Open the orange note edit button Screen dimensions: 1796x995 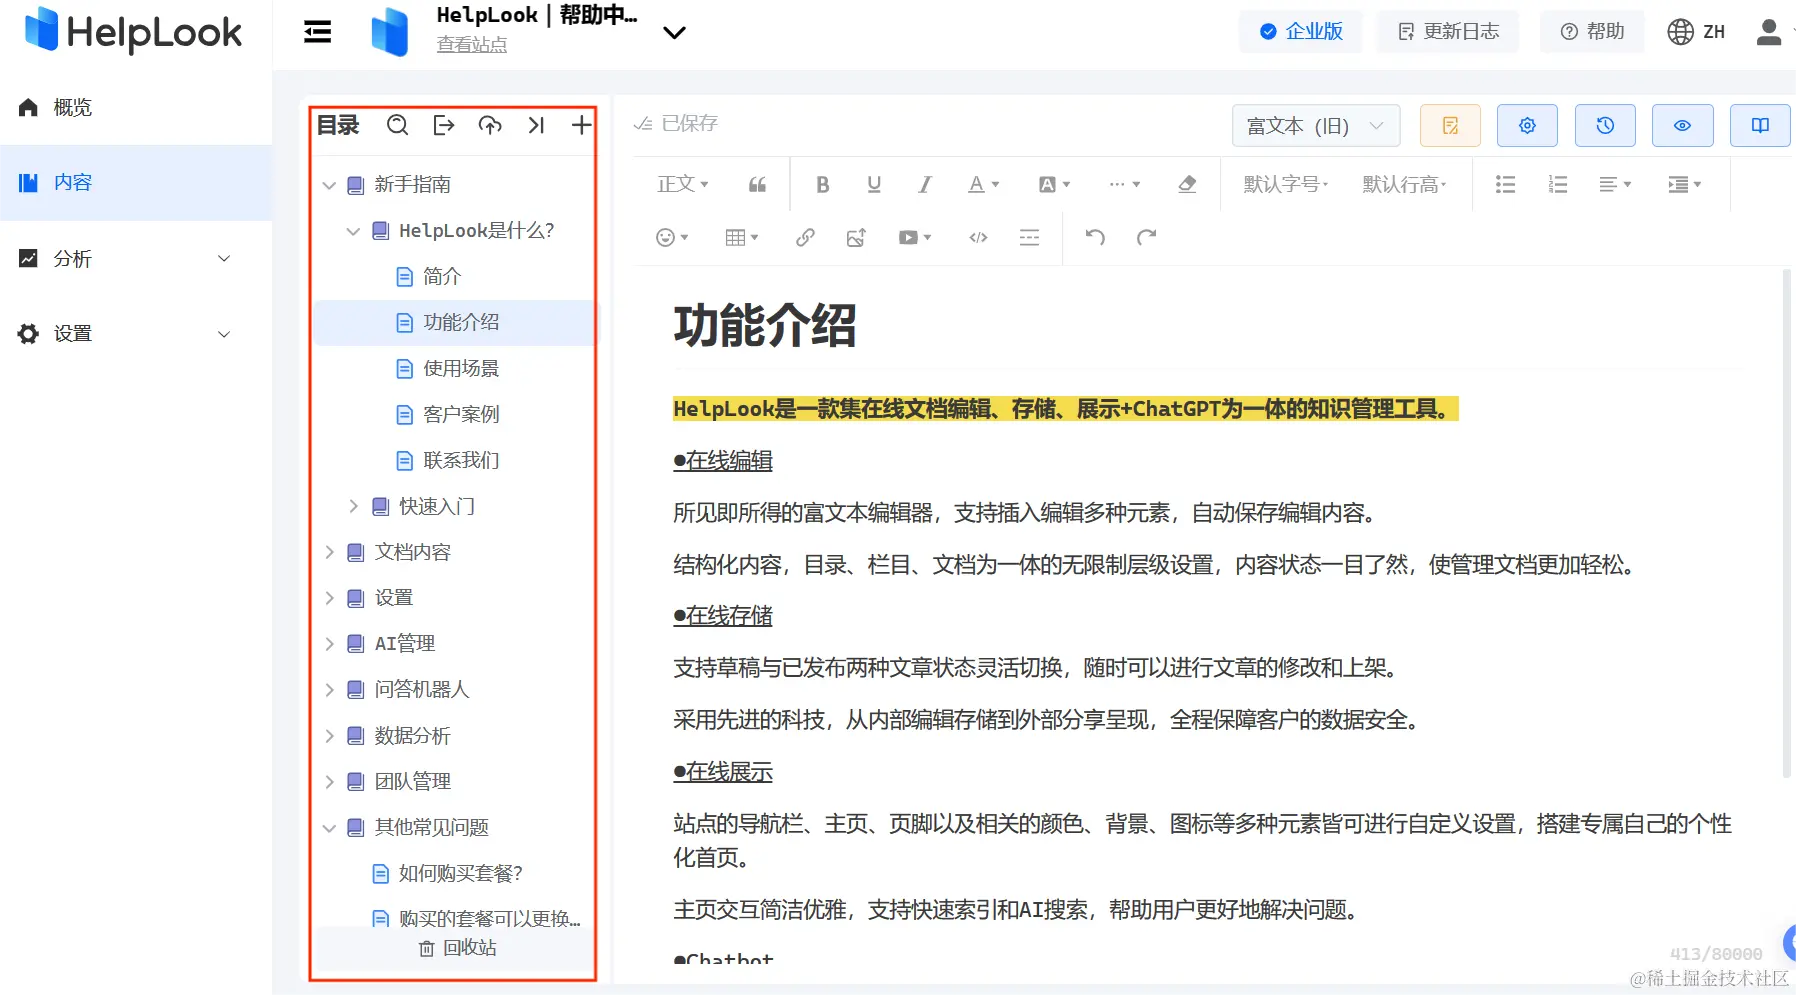click(1450, 126)
